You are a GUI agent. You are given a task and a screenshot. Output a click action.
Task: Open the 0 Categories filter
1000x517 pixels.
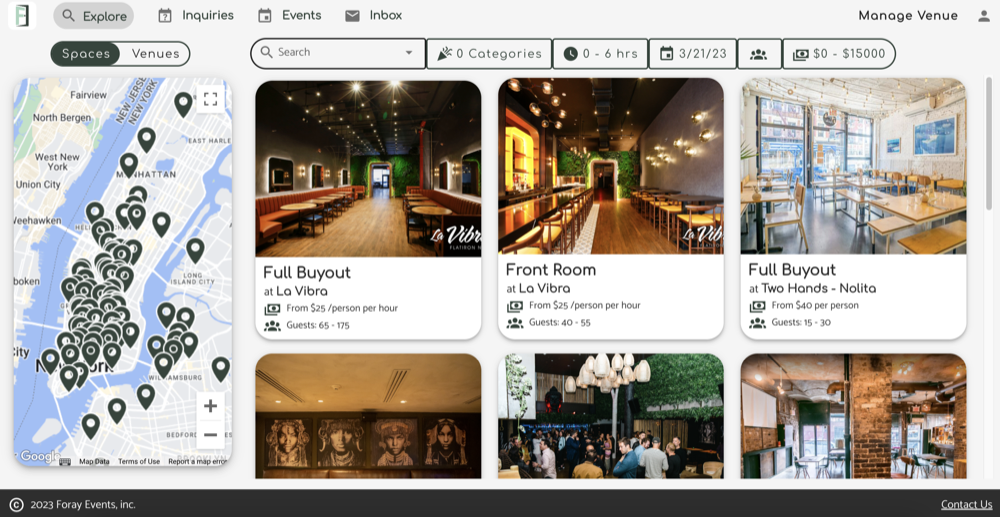(x=489, y=54)
